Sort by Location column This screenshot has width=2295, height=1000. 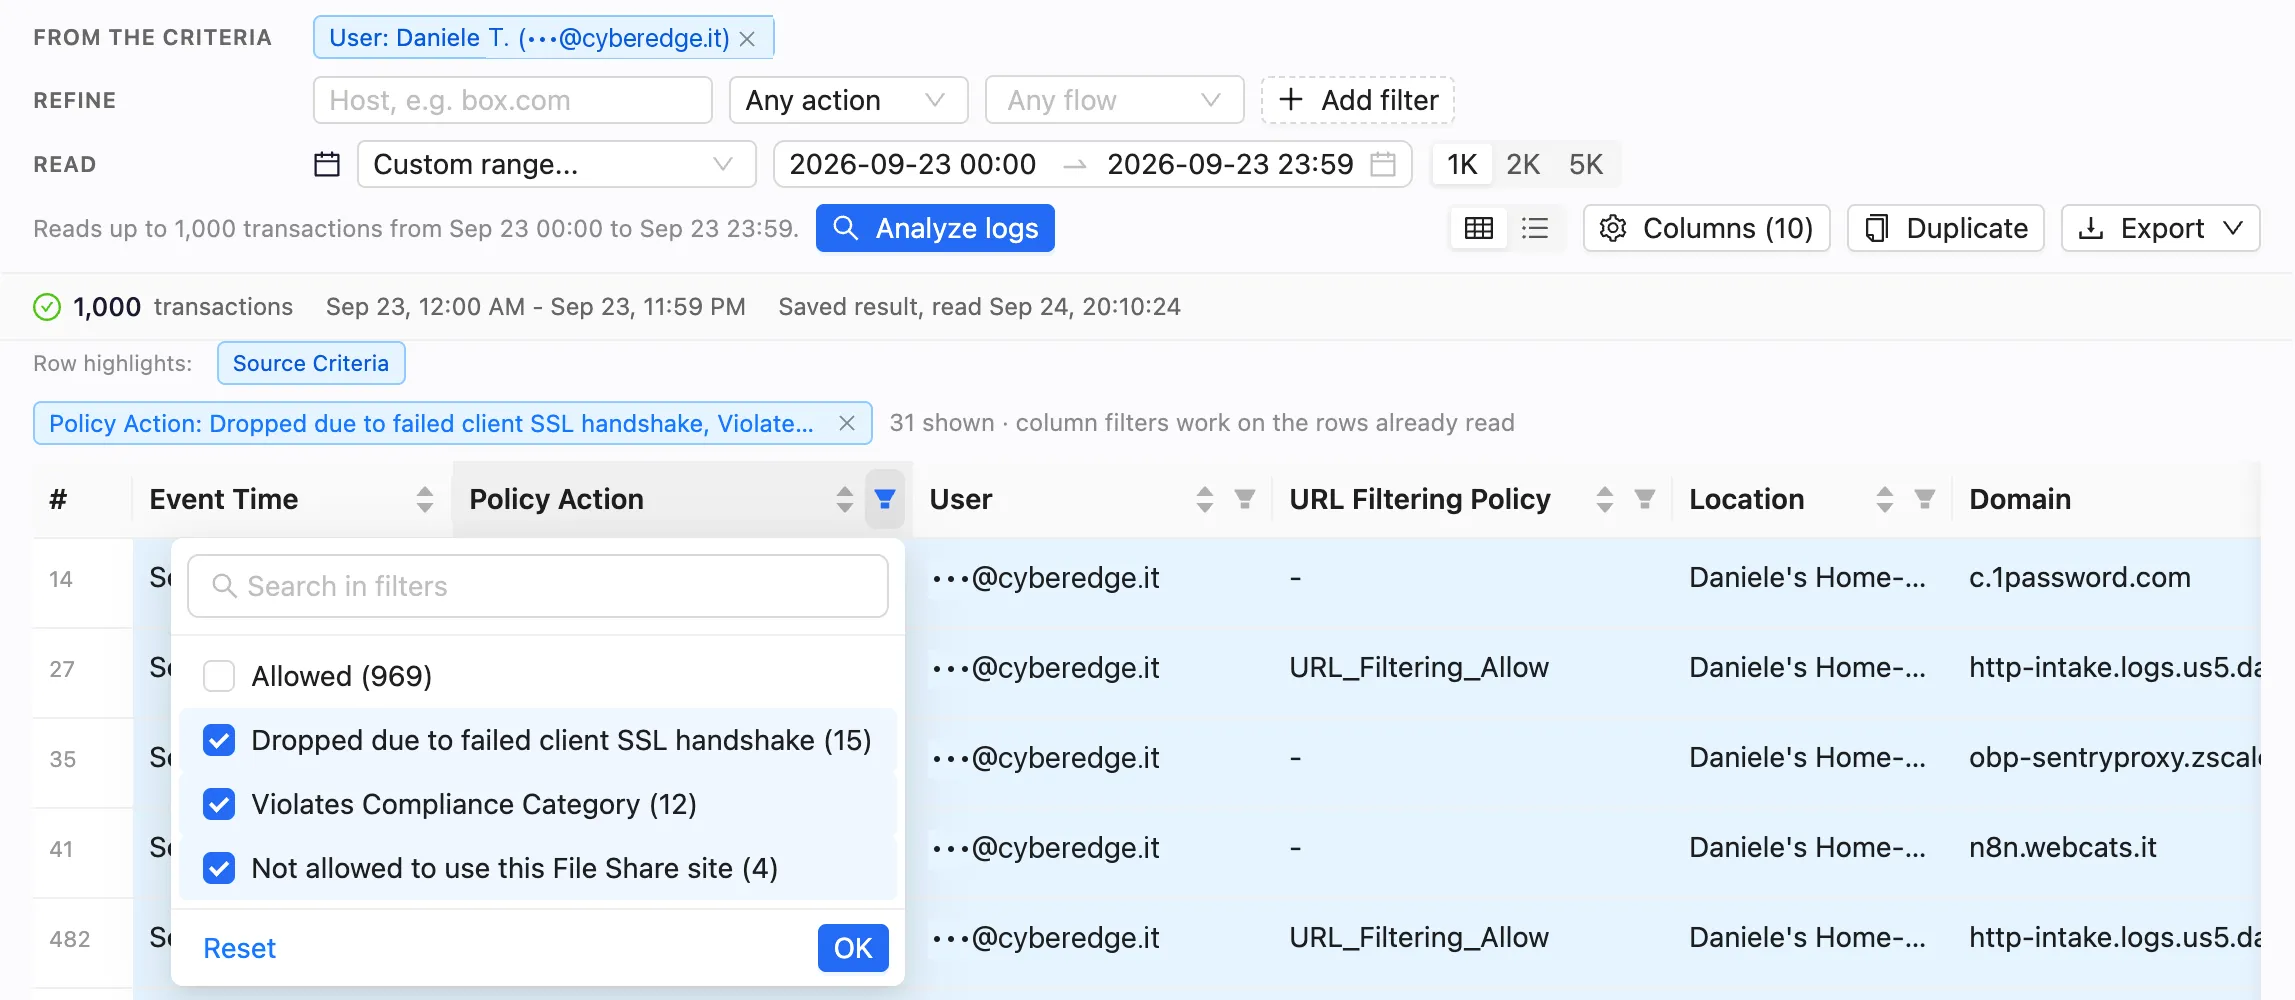1885,499
